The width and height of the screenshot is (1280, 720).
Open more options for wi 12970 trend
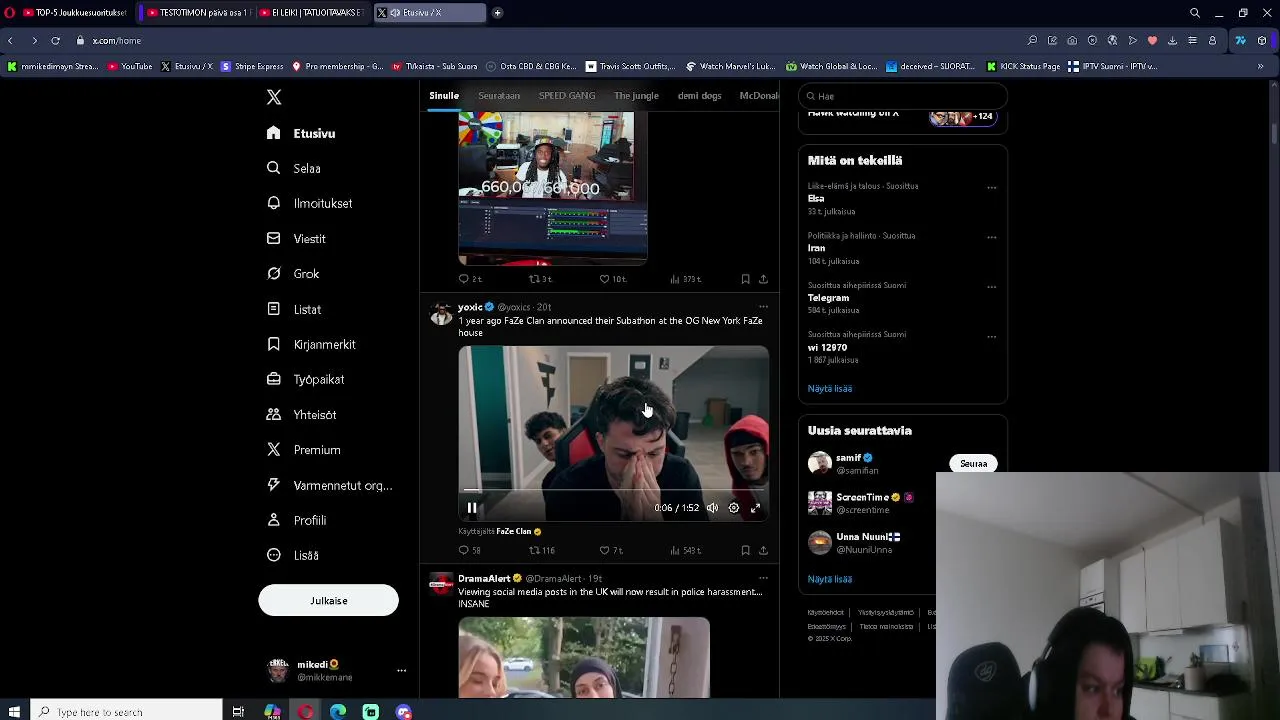tap(991, 336)
